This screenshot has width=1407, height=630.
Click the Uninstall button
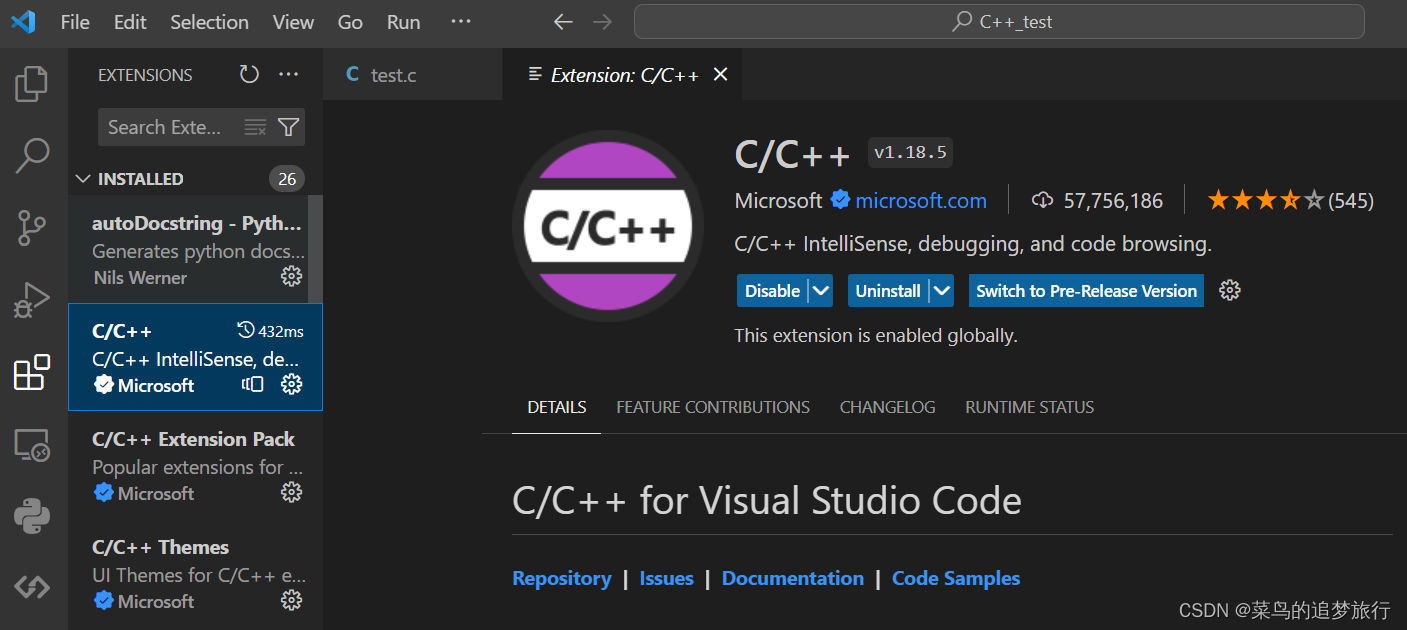tap(888, 291)
